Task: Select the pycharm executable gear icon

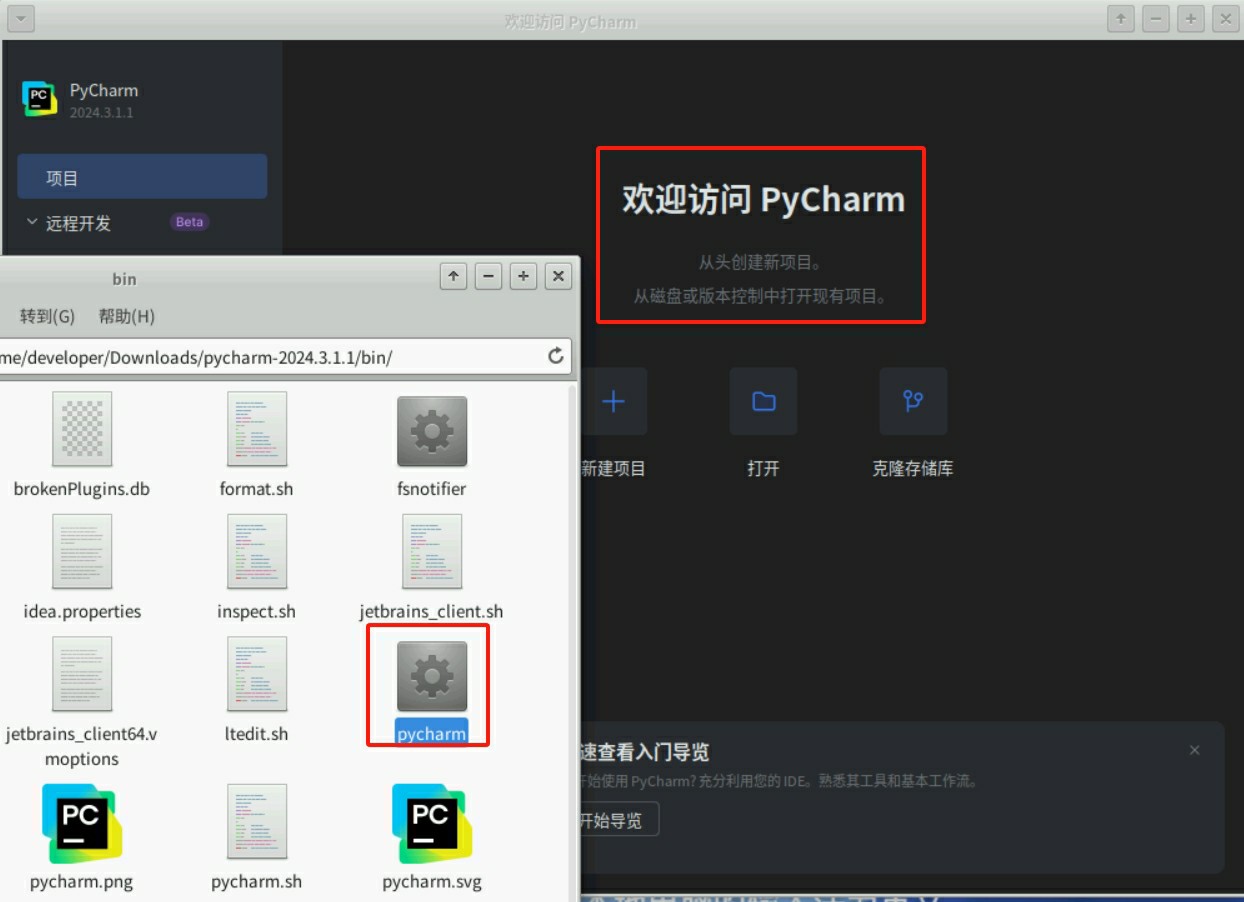Action: (432, 677)
